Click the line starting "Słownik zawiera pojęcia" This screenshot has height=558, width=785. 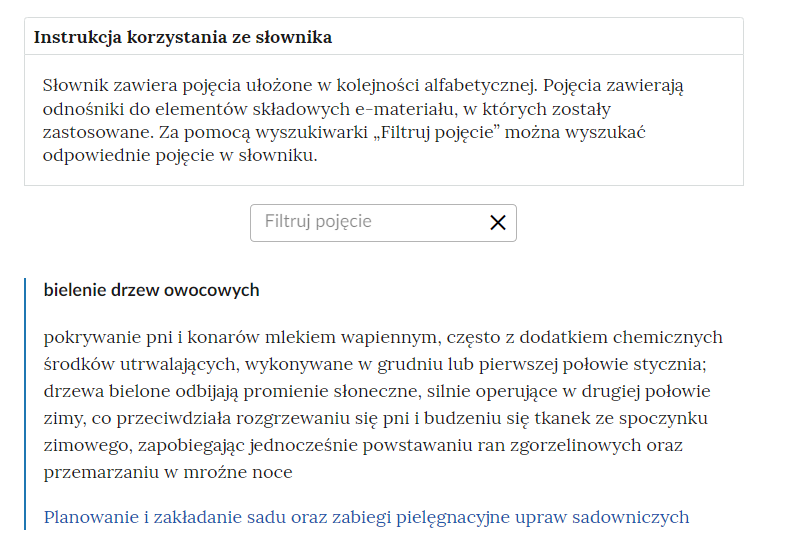point(362,86)
